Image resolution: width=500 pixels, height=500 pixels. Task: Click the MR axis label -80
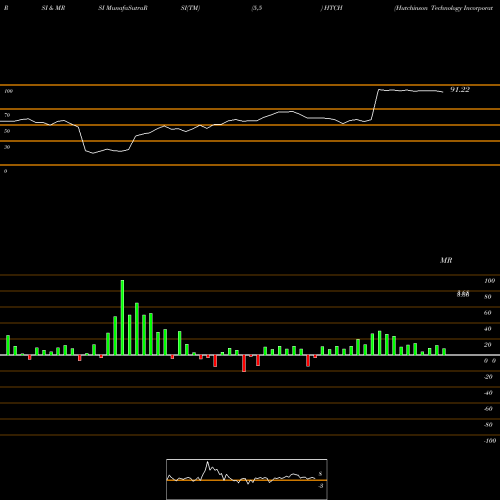click(x=488, y=425)
